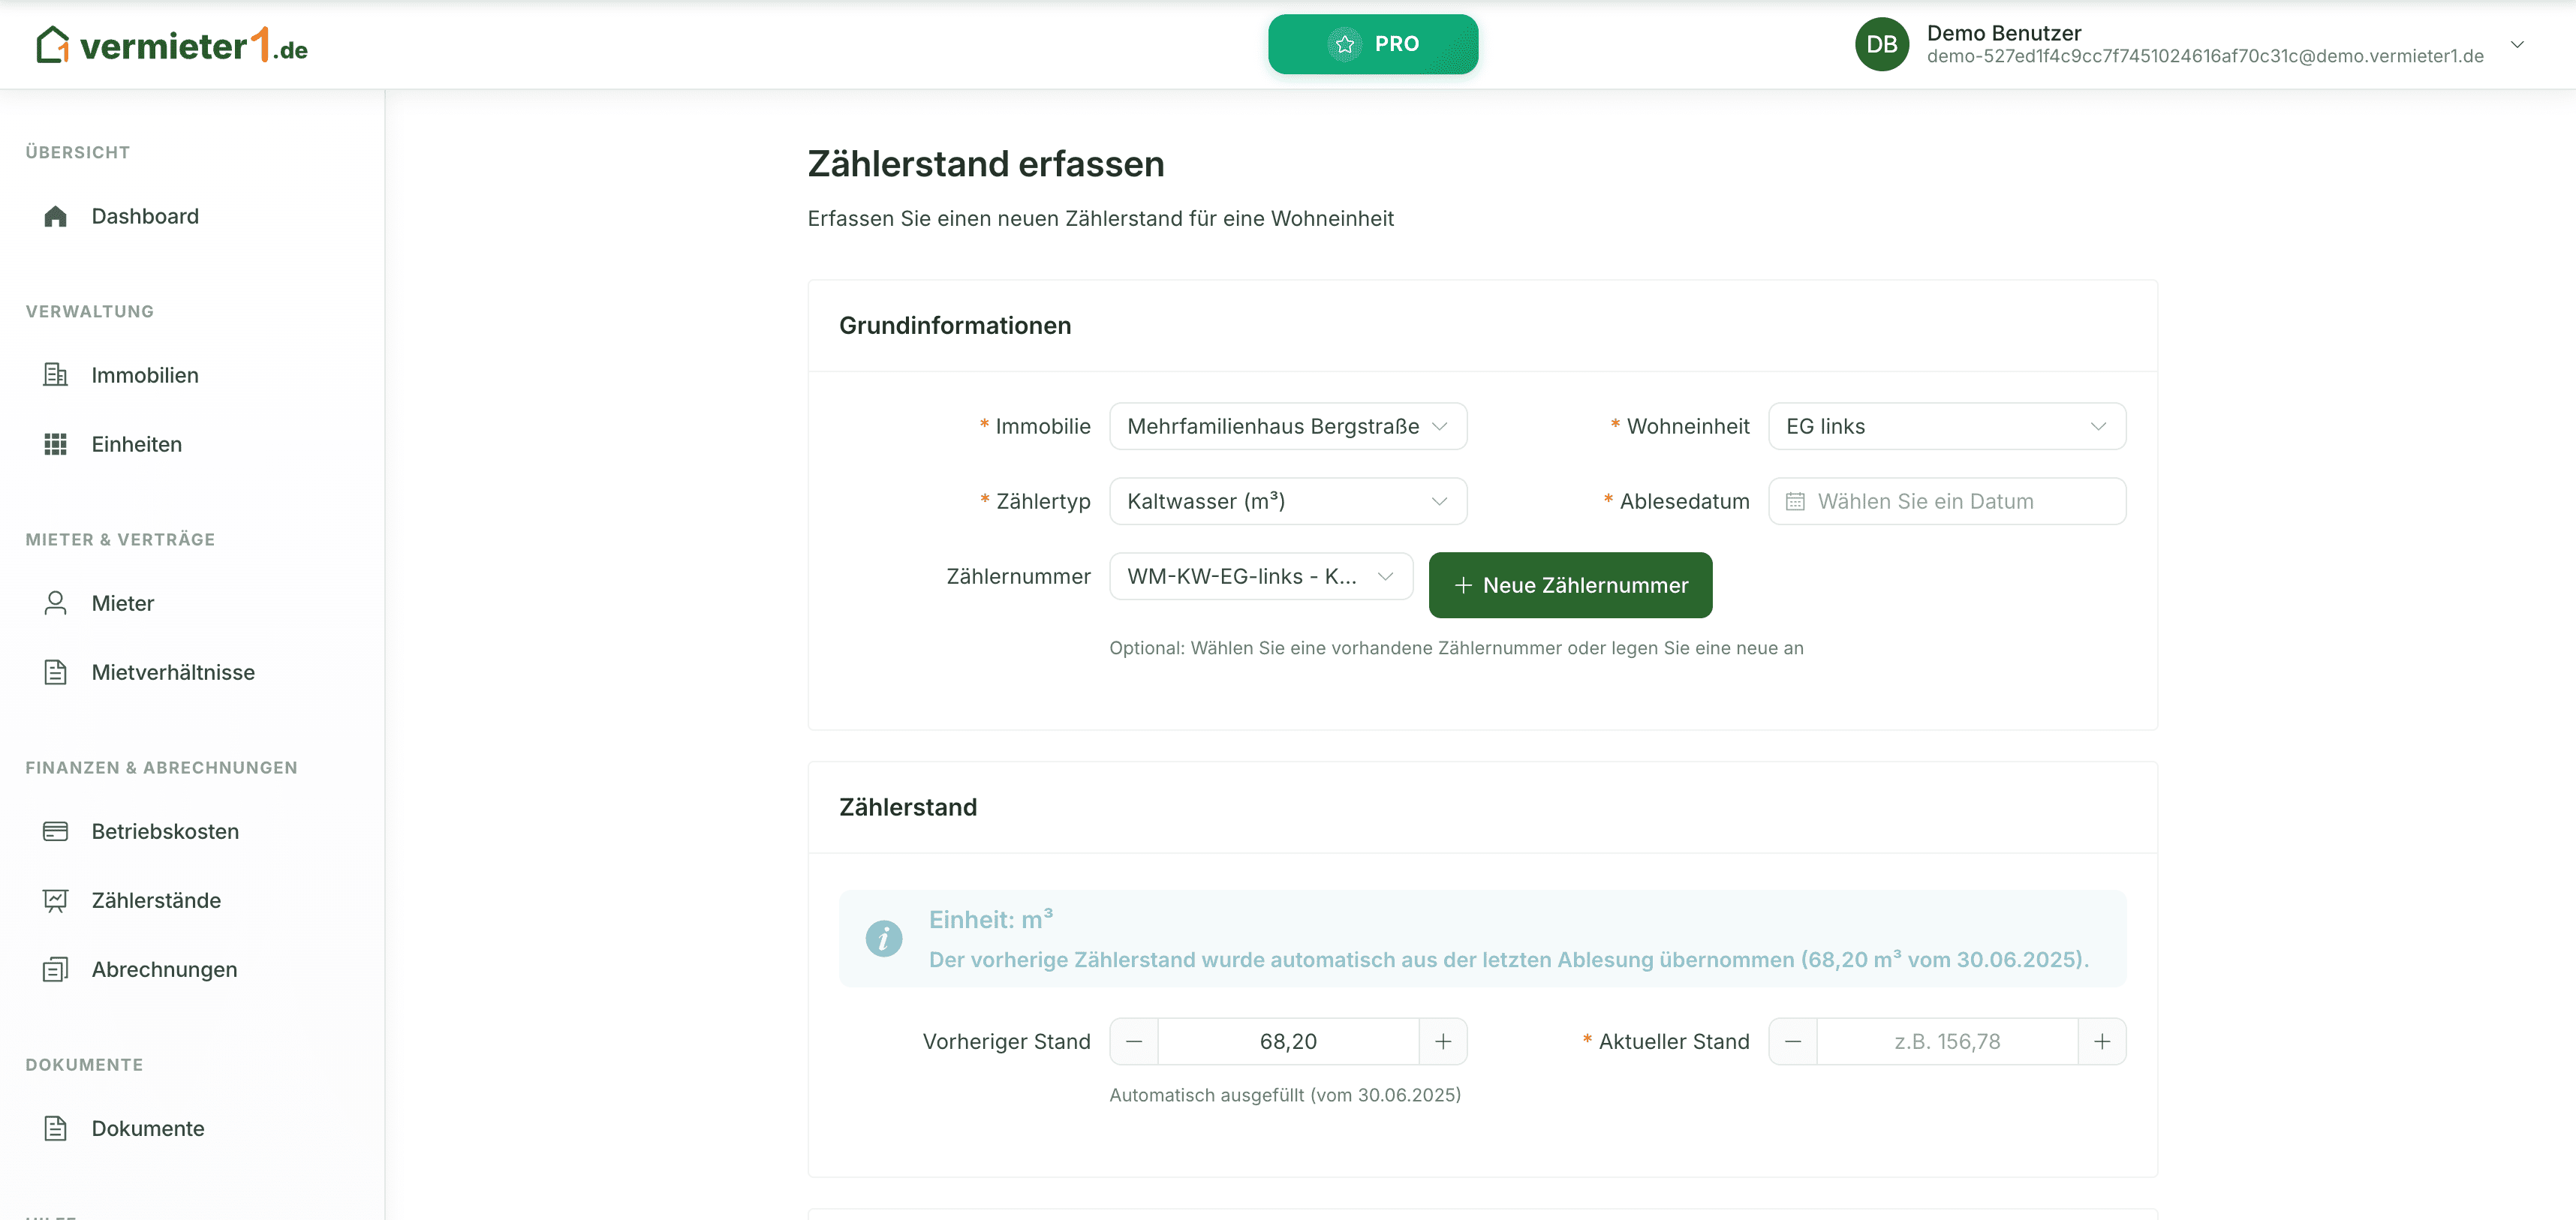Click the green PRO button
2576x1220 pixels.
1373,43
